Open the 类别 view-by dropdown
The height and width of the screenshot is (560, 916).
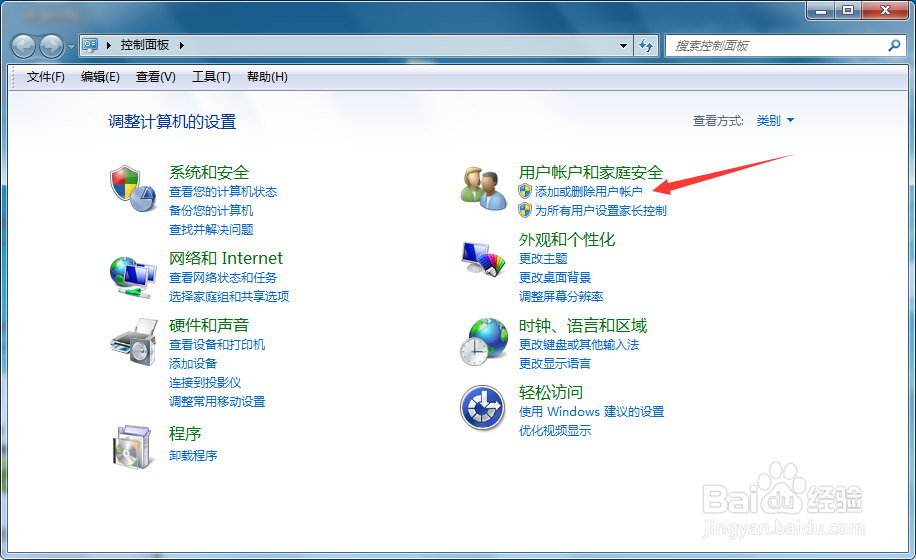point(775,120)
